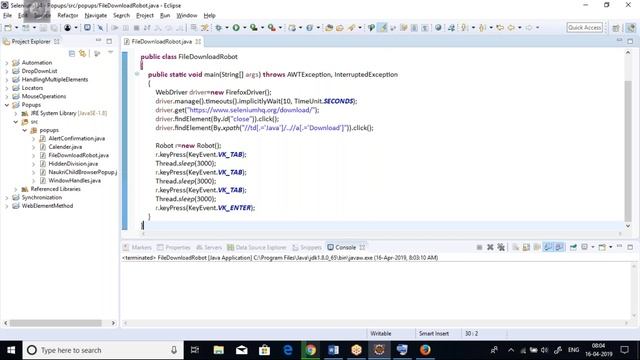Open the Window menu

(187, 16)
